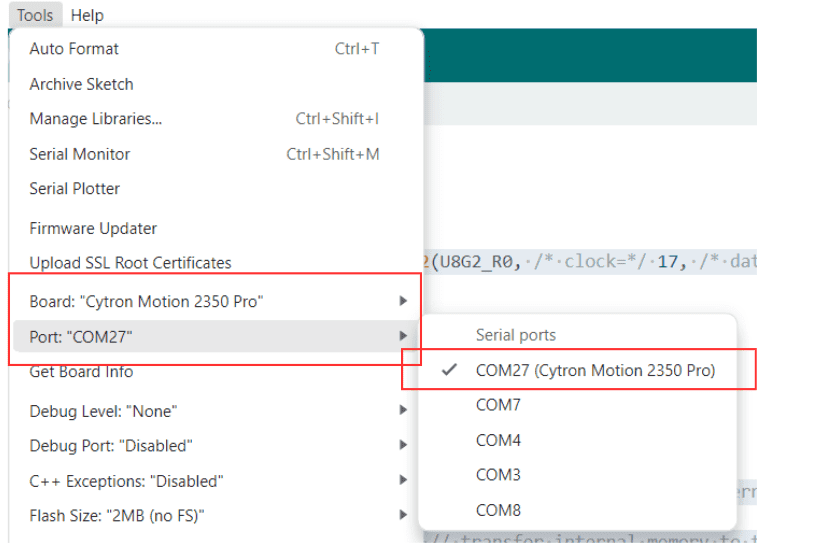This screenshot has height=543, width=820.
Task: Expand the Flash Size submenu
Action: tap(403, 516)
